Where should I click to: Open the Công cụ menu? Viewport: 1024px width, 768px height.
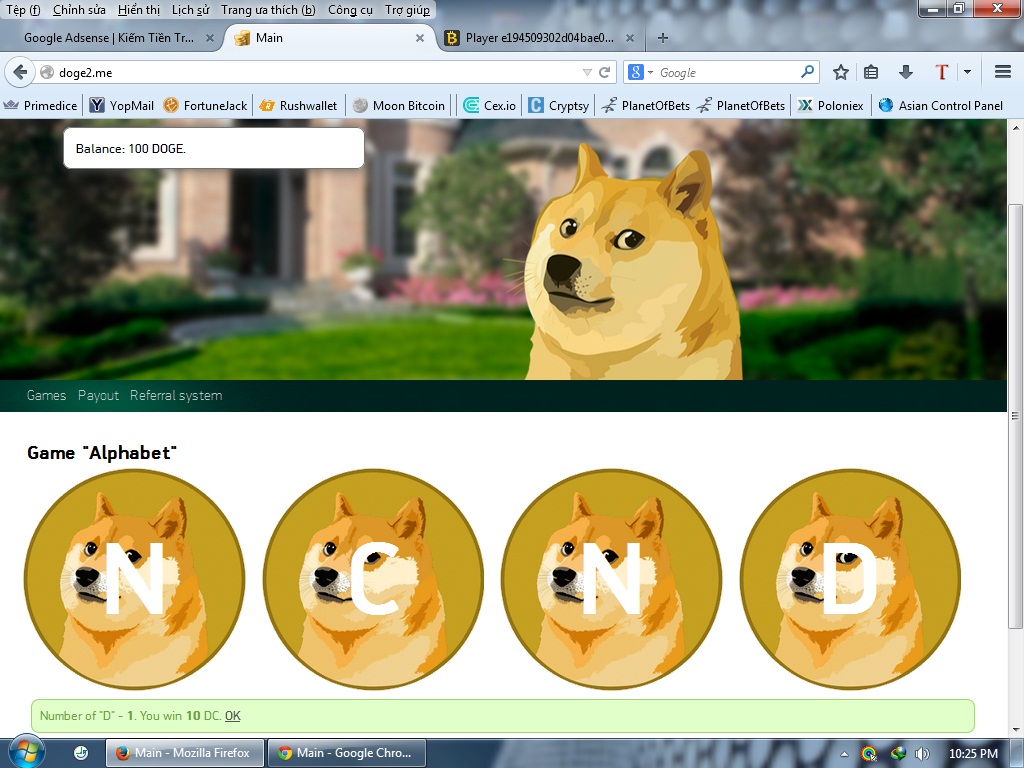click(350, 10)
